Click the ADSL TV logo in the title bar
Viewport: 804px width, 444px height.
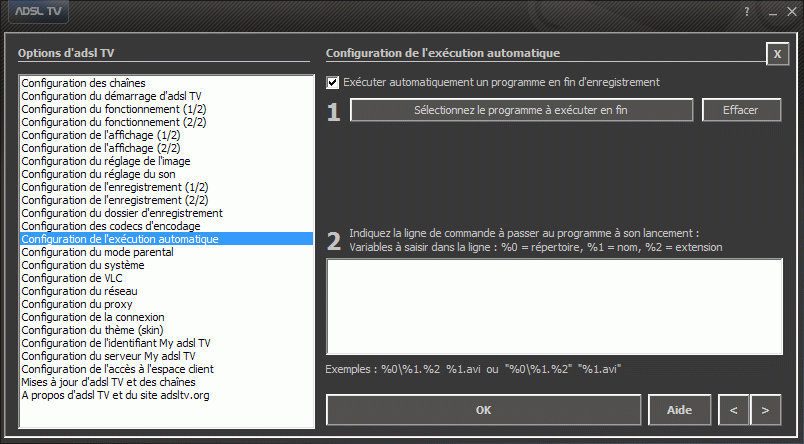click(x=37, y=11)
